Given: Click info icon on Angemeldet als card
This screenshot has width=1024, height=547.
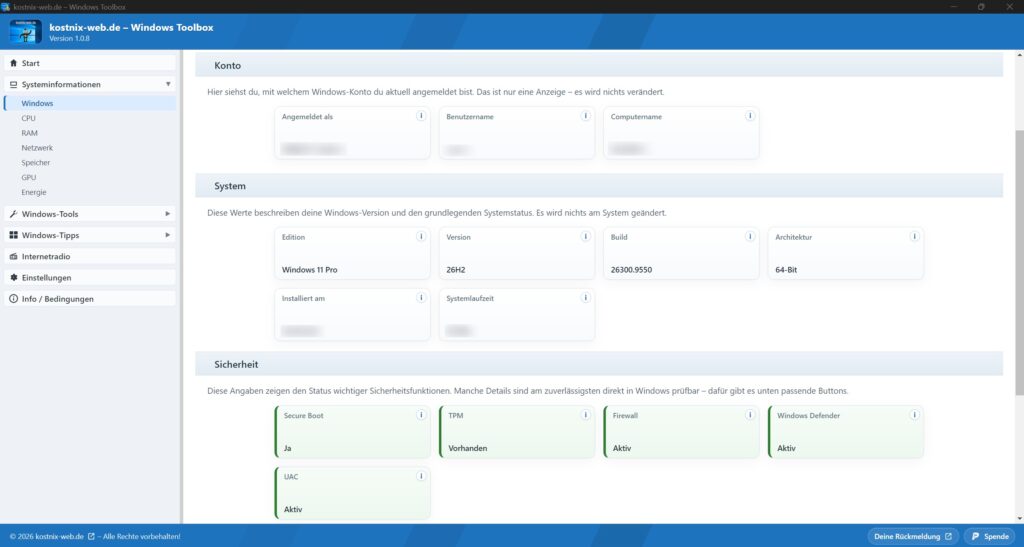Looking at the screenshot, I should (421, 116).
